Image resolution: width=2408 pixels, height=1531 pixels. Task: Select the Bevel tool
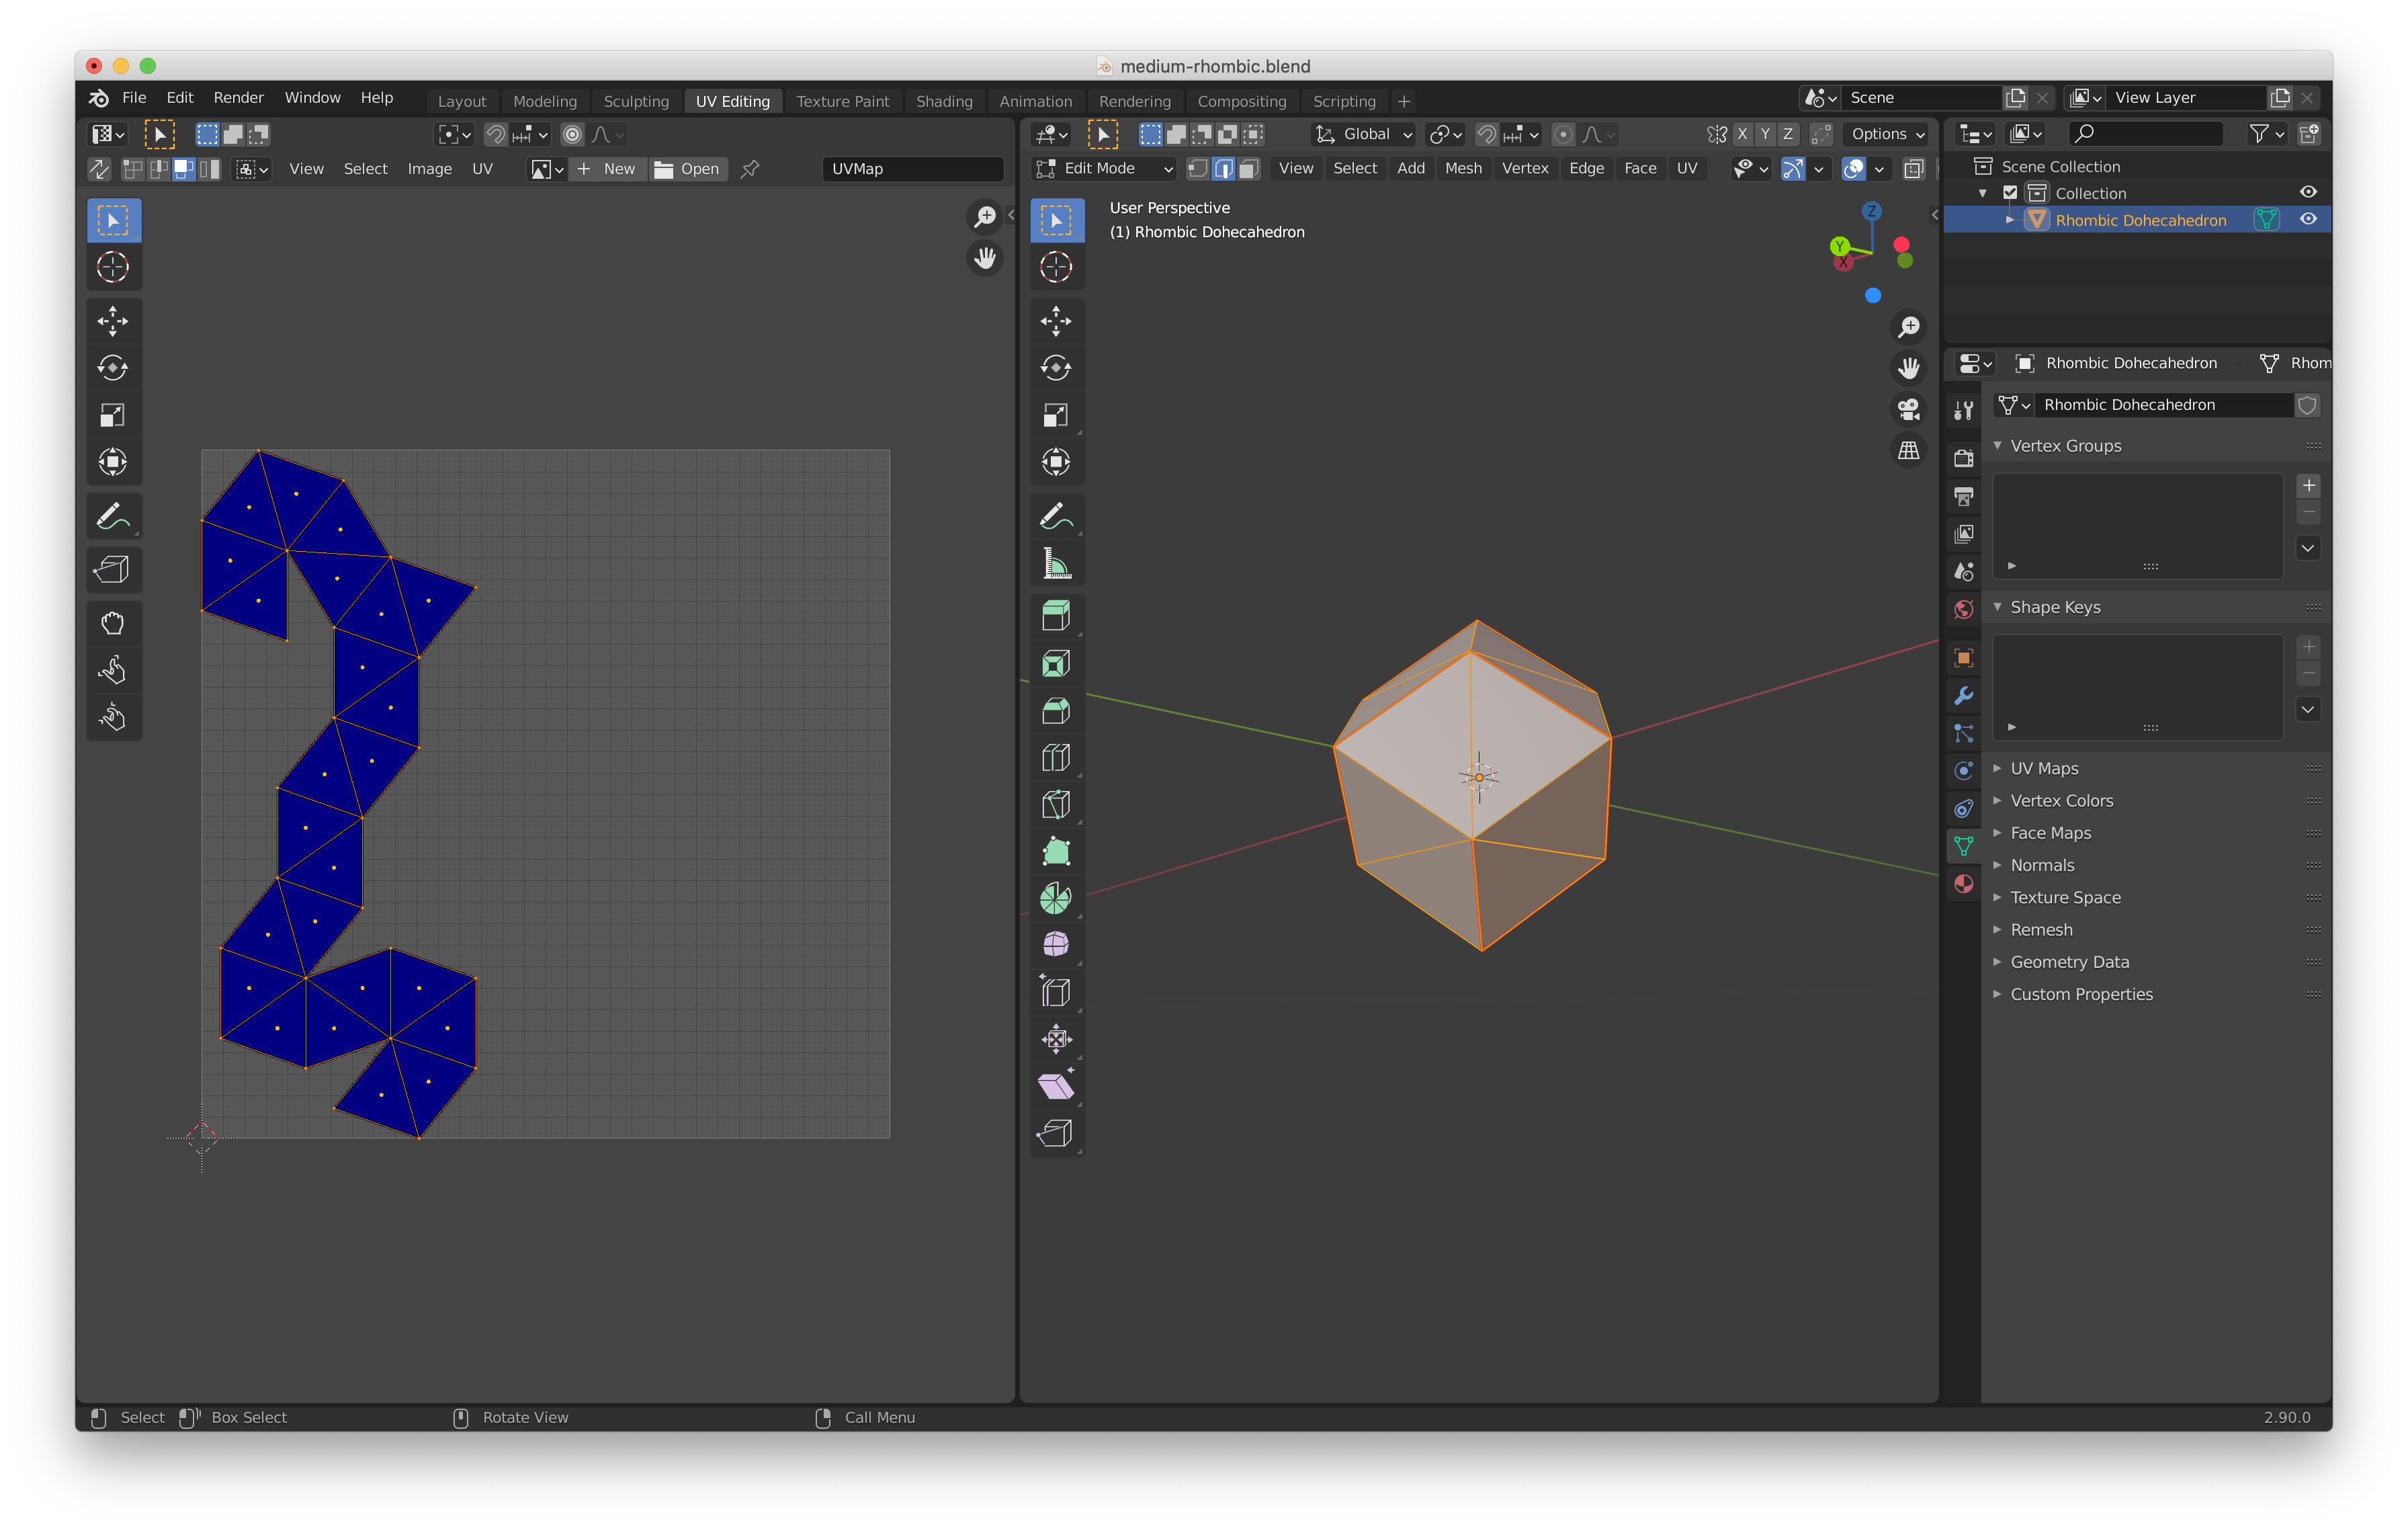point(1056,711)
